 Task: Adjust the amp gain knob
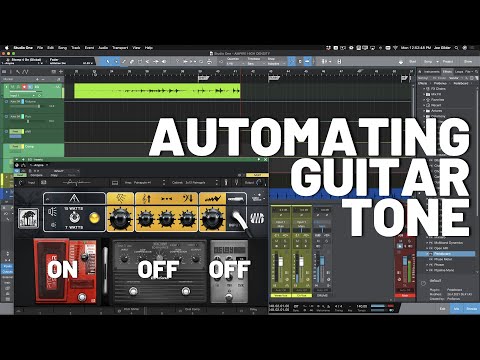point(120,219)
